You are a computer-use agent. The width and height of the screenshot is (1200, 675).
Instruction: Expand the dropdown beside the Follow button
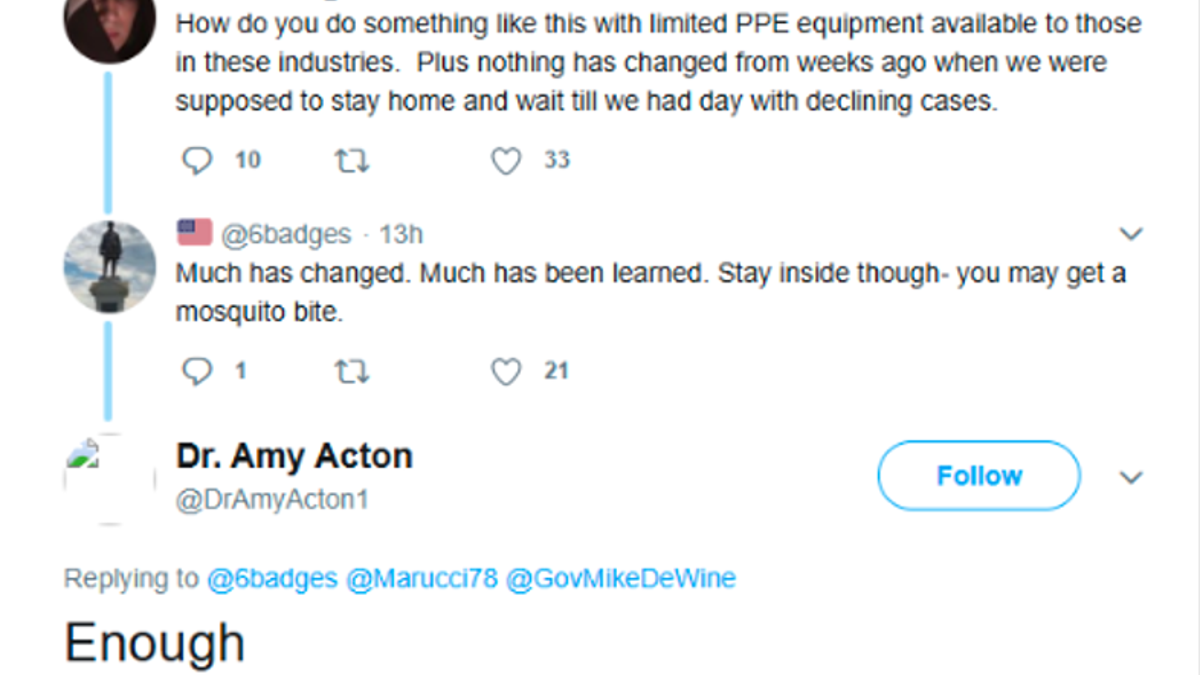1131,476
